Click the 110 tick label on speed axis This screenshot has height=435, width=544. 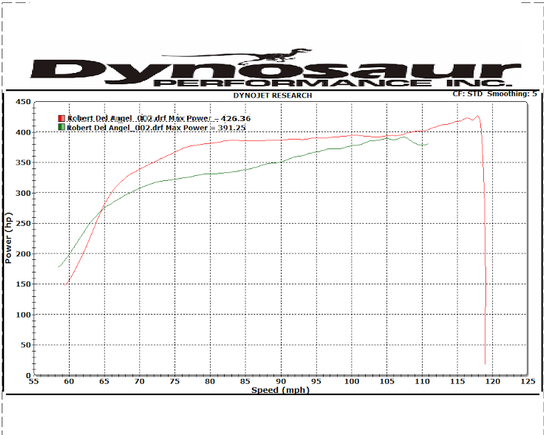pos(422,382)
